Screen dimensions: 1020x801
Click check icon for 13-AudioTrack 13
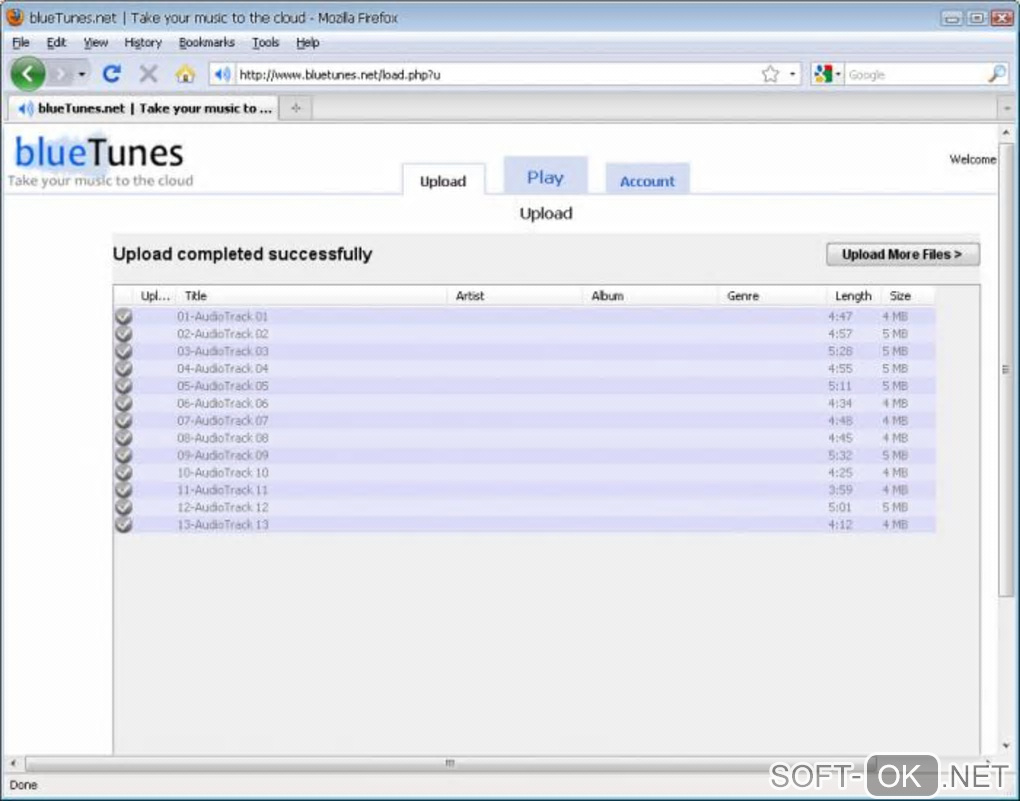124,524
